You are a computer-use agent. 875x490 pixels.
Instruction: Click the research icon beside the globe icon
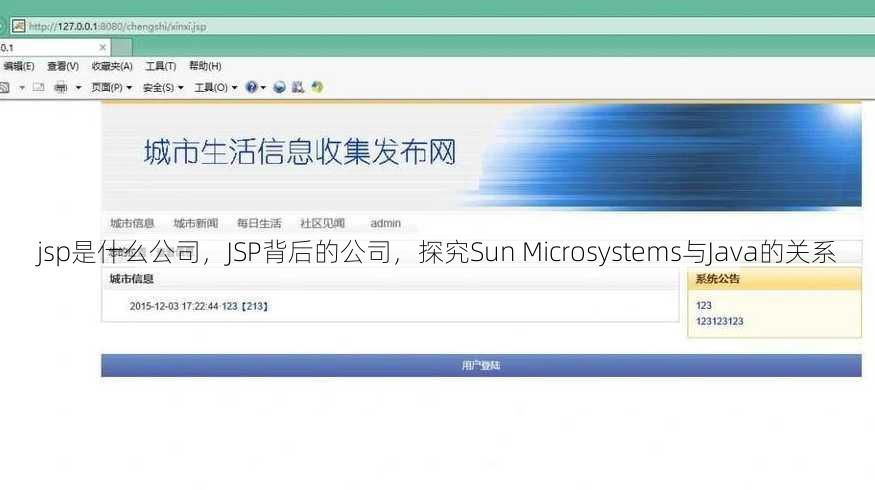pos(298,87)
